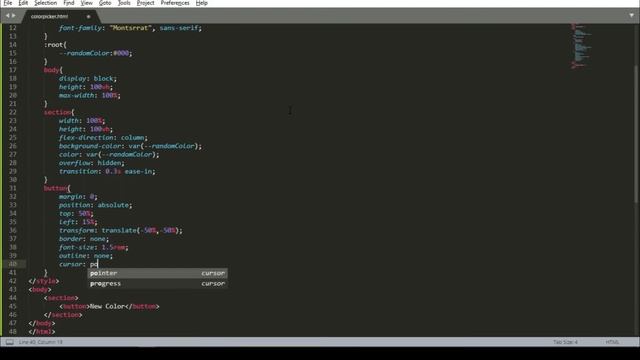
Task: Click 'display: block' line
Action: (88, 78)
